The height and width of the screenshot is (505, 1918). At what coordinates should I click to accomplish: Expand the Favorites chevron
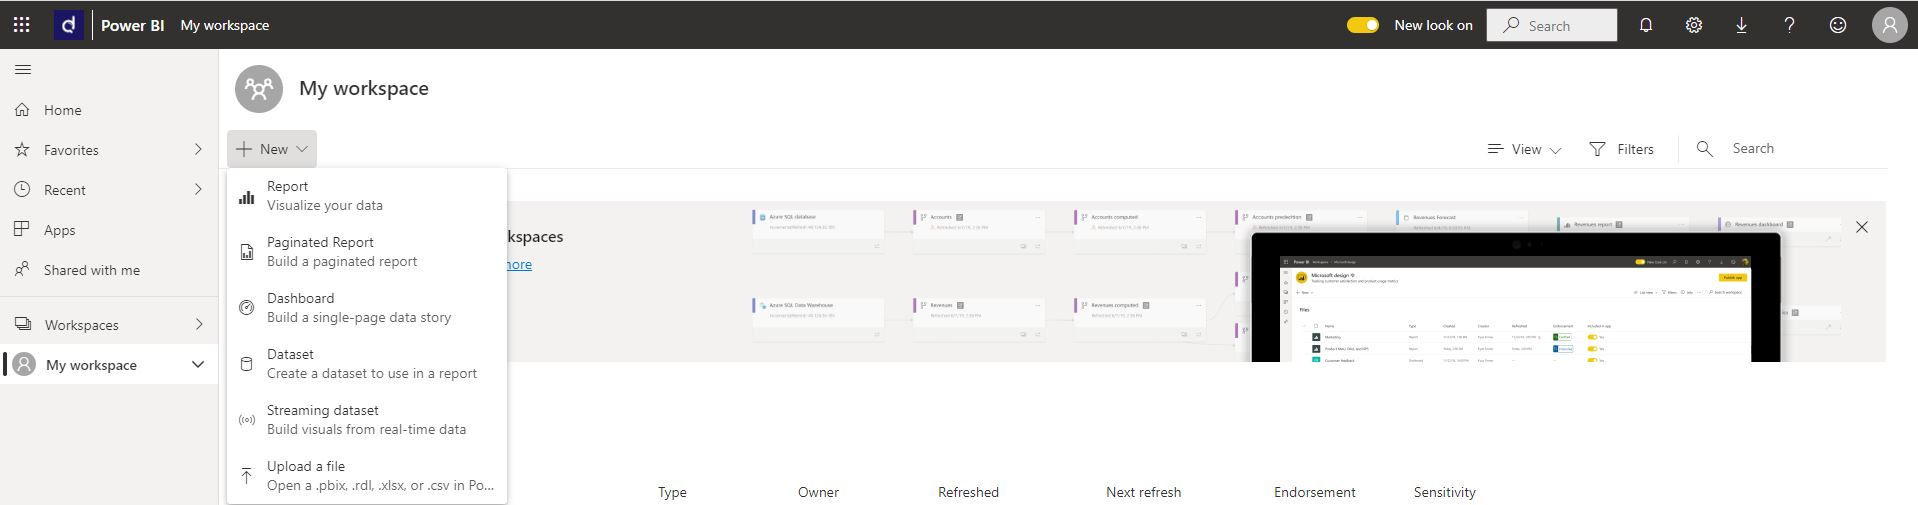[198, 149]
